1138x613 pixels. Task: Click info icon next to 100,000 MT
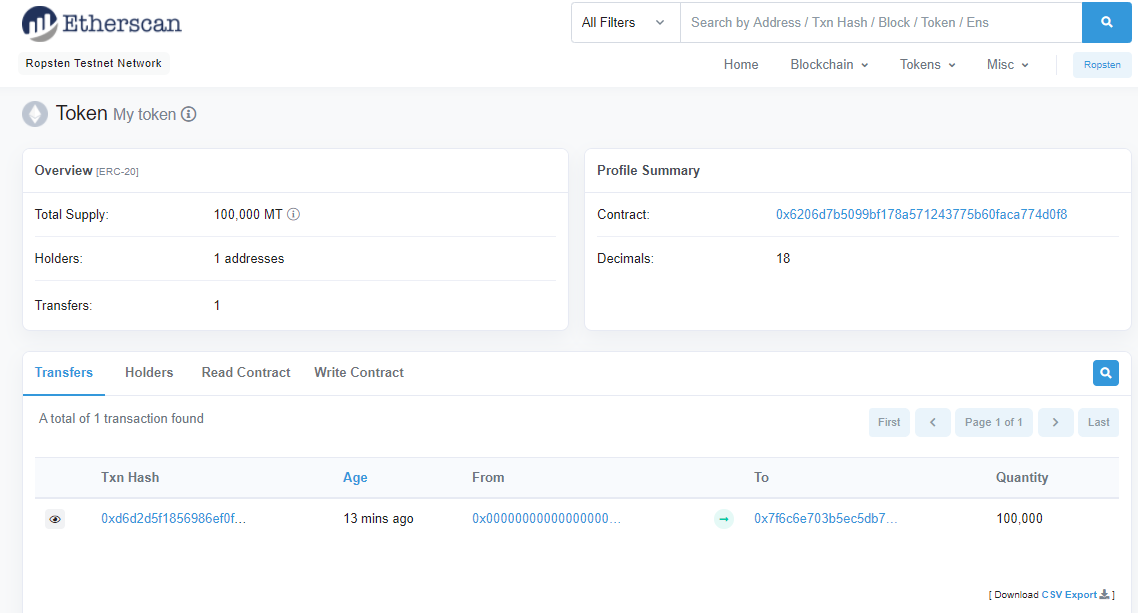pyautogui.click(x=293, y=214)
